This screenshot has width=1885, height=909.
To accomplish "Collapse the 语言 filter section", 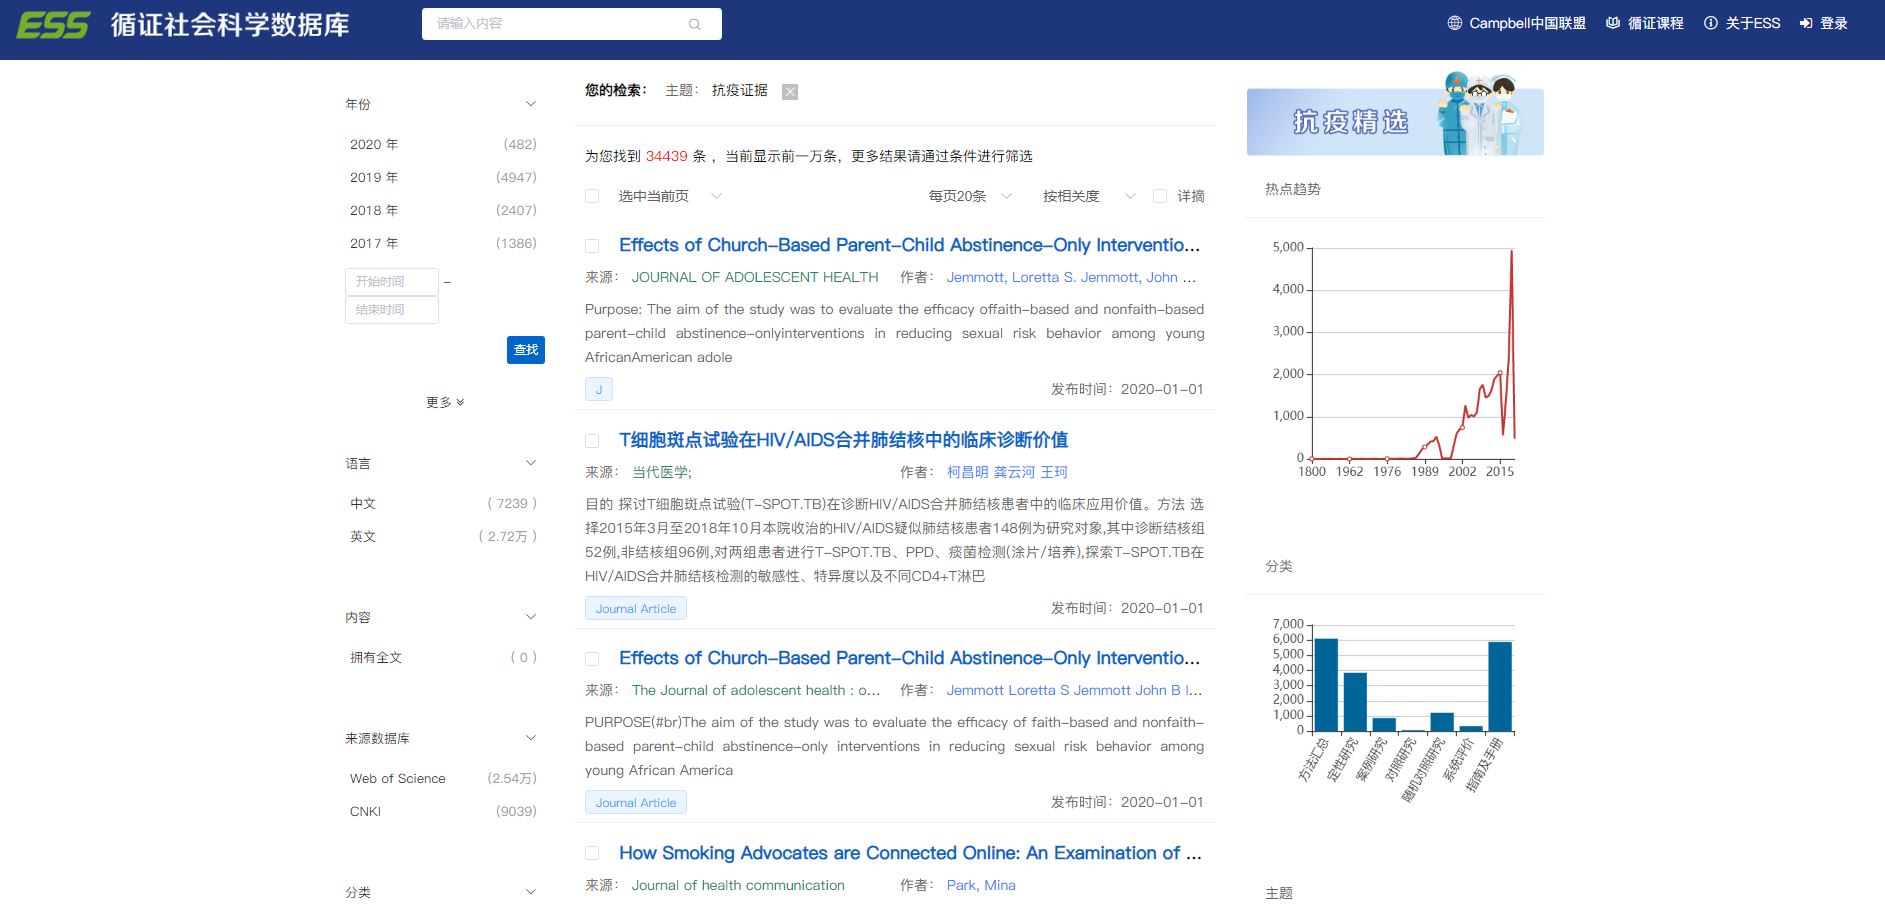I will 531,463.
